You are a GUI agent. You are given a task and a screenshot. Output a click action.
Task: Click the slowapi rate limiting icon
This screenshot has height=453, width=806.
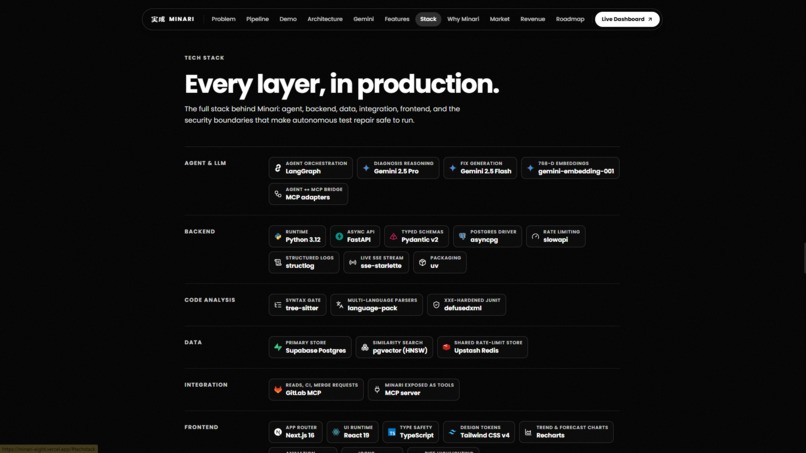[535, 236]
